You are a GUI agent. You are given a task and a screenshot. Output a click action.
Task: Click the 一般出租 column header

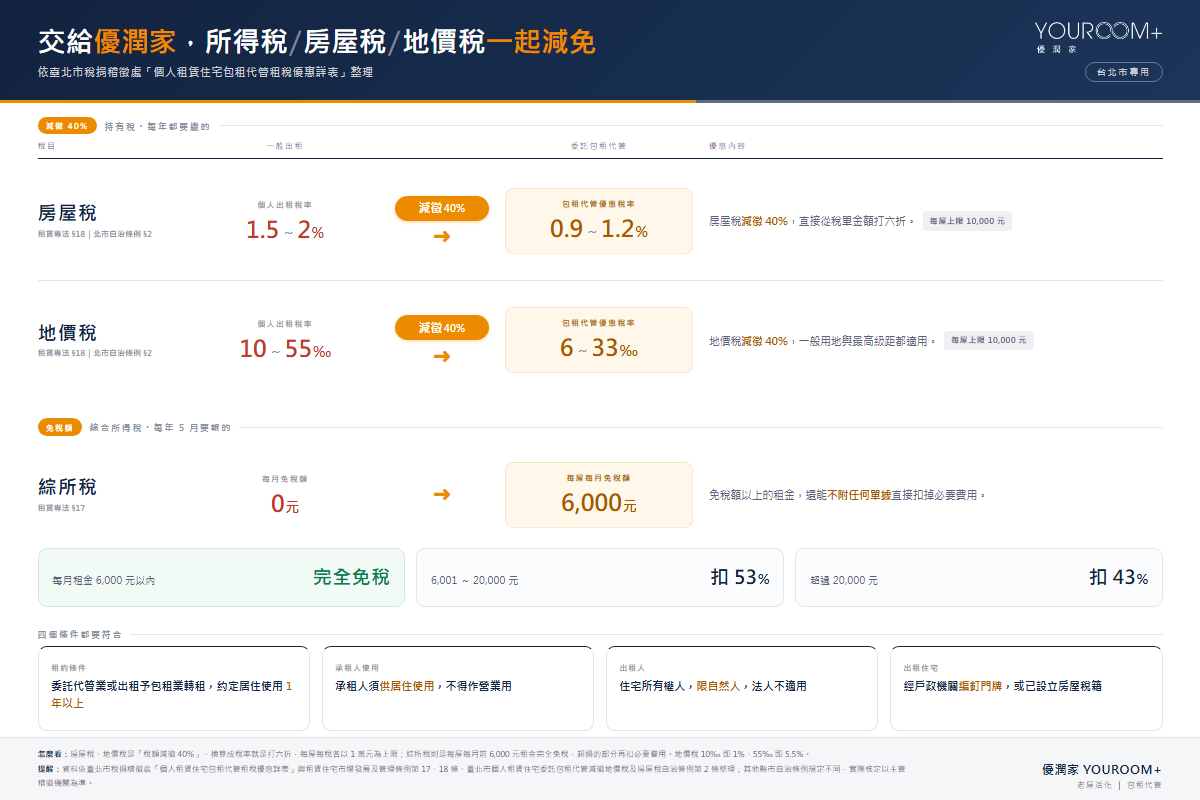click(284, 146)
